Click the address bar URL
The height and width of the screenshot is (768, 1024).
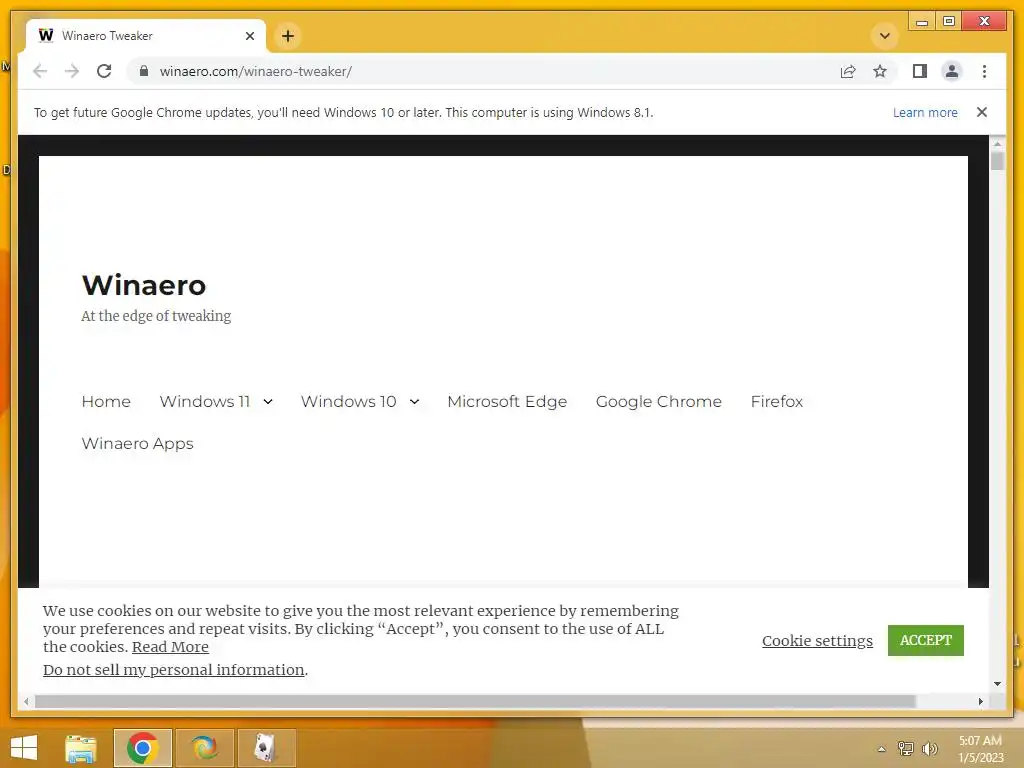tap(255, 71)
